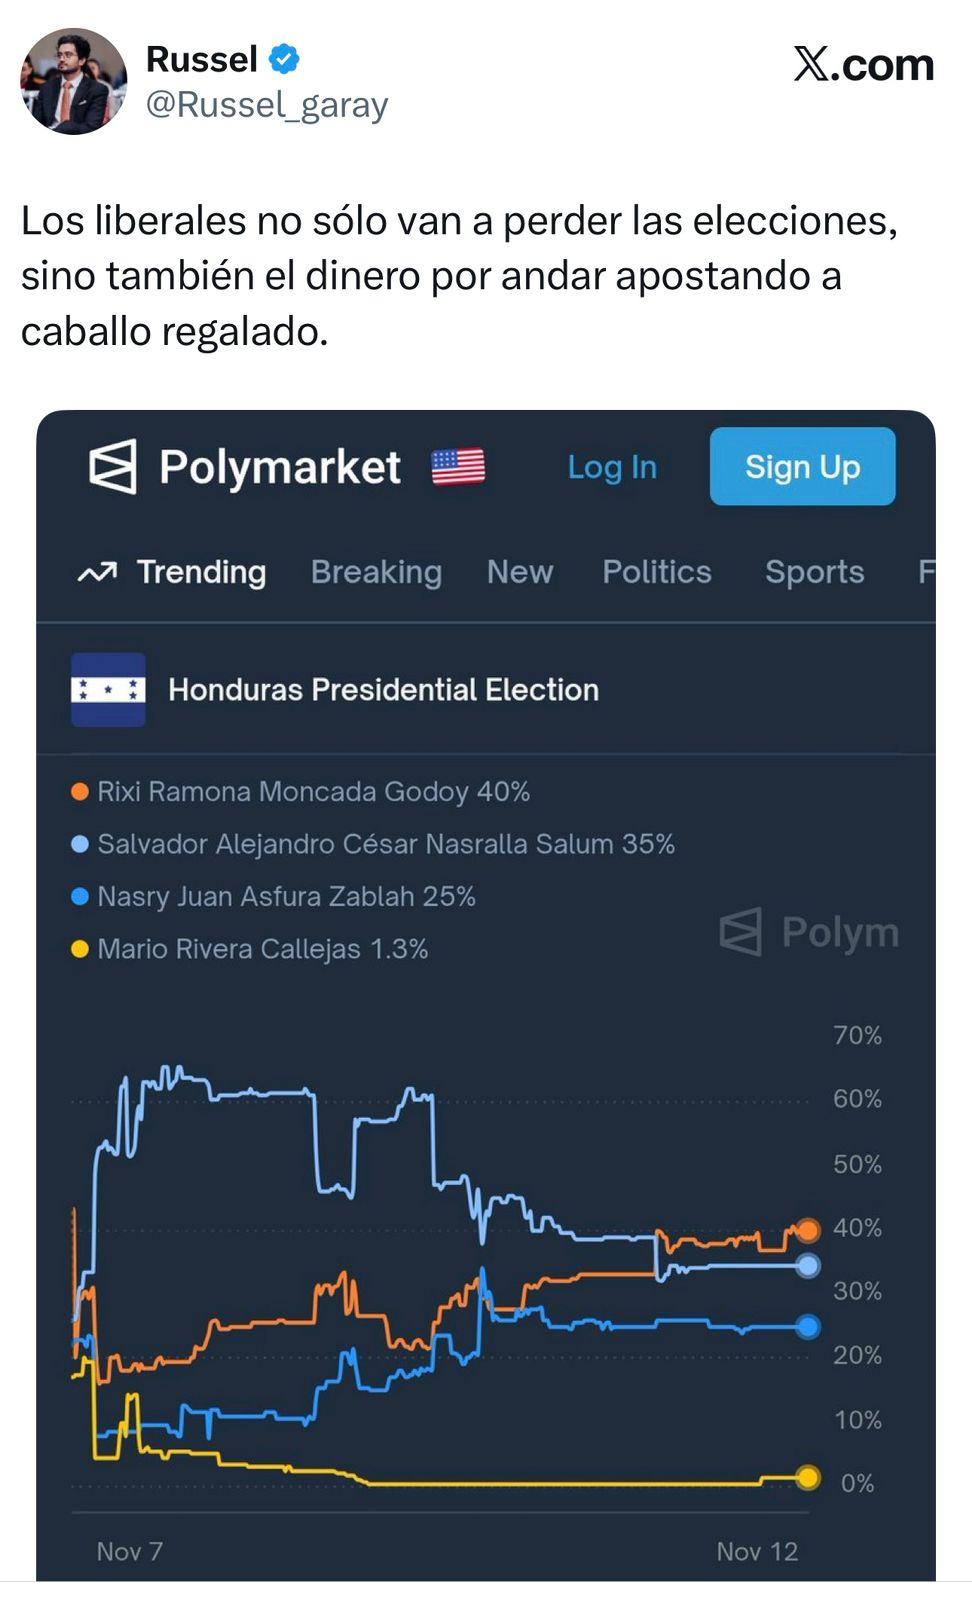Click the Nov 12 axis label
The width and height of the screenshot is (972, 1600).
coord(757,1552)
